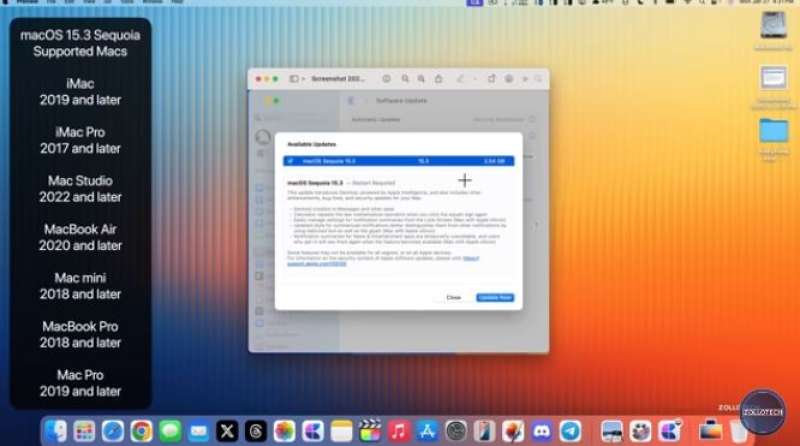Click the Software Update title in background window
Image resolution: width=800 pixels, height=446 pixels.
click(x=402, y=101)
